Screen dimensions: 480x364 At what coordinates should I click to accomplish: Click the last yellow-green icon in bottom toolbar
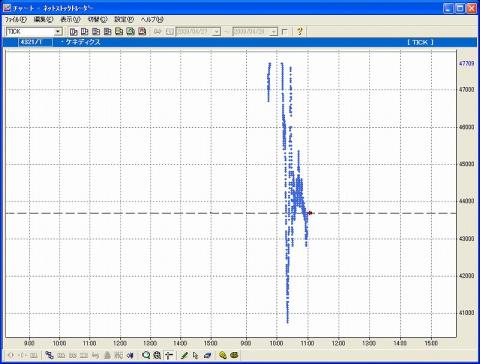coord(235,355)
